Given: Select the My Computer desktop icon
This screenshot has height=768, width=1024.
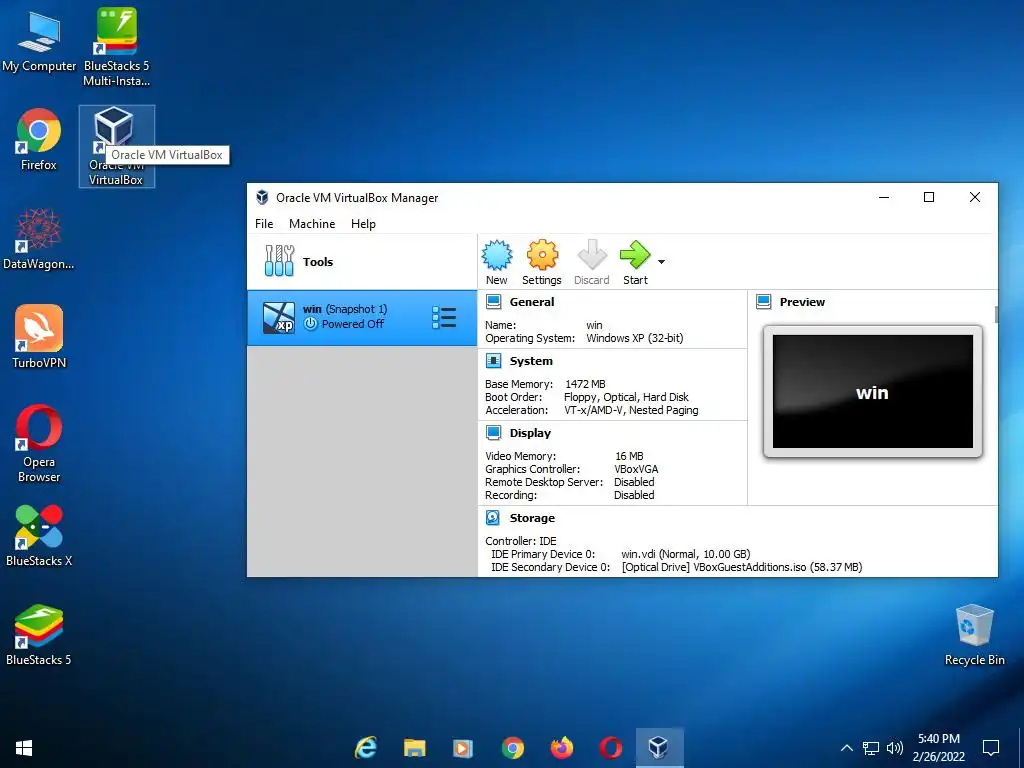Looking at the screenshot, I should pyautogui.click(x=39, y=41).
